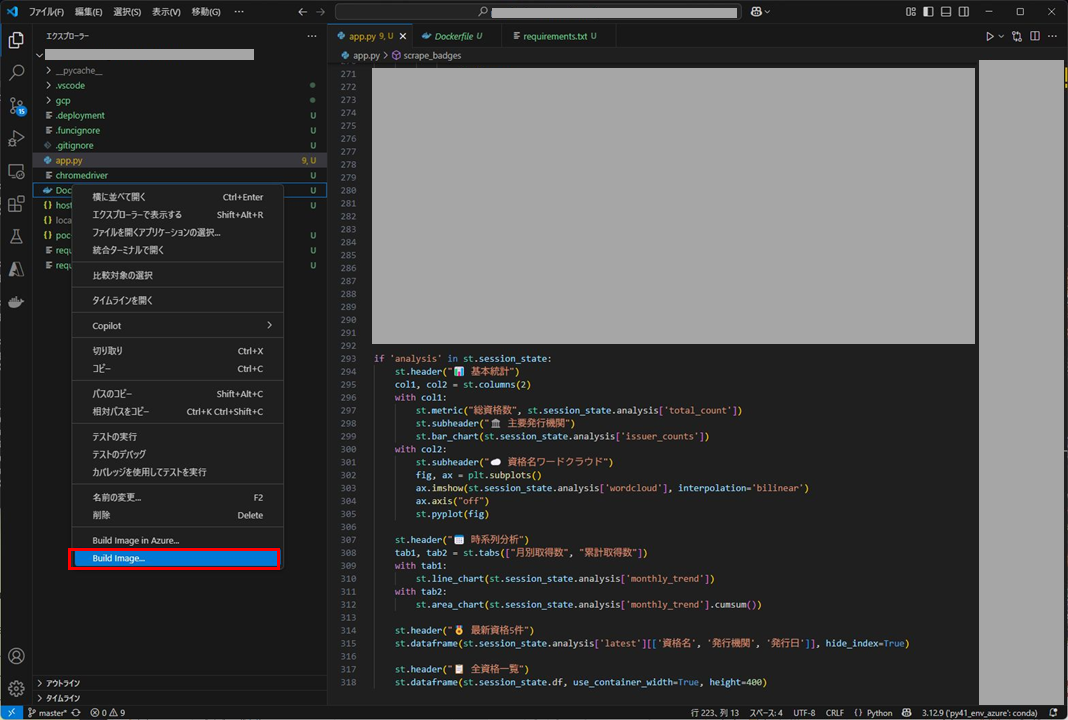This screenshot has height=720, width=1068.
Task: Open the Search view in activity bar
Action: point(16,73)
